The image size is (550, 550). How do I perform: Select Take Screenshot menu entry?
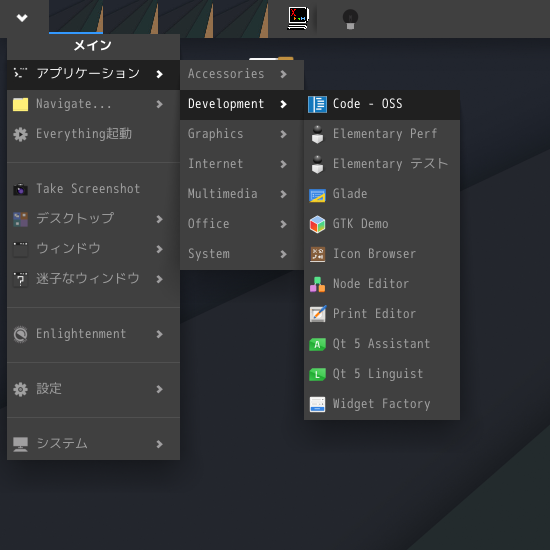point(93,189)
